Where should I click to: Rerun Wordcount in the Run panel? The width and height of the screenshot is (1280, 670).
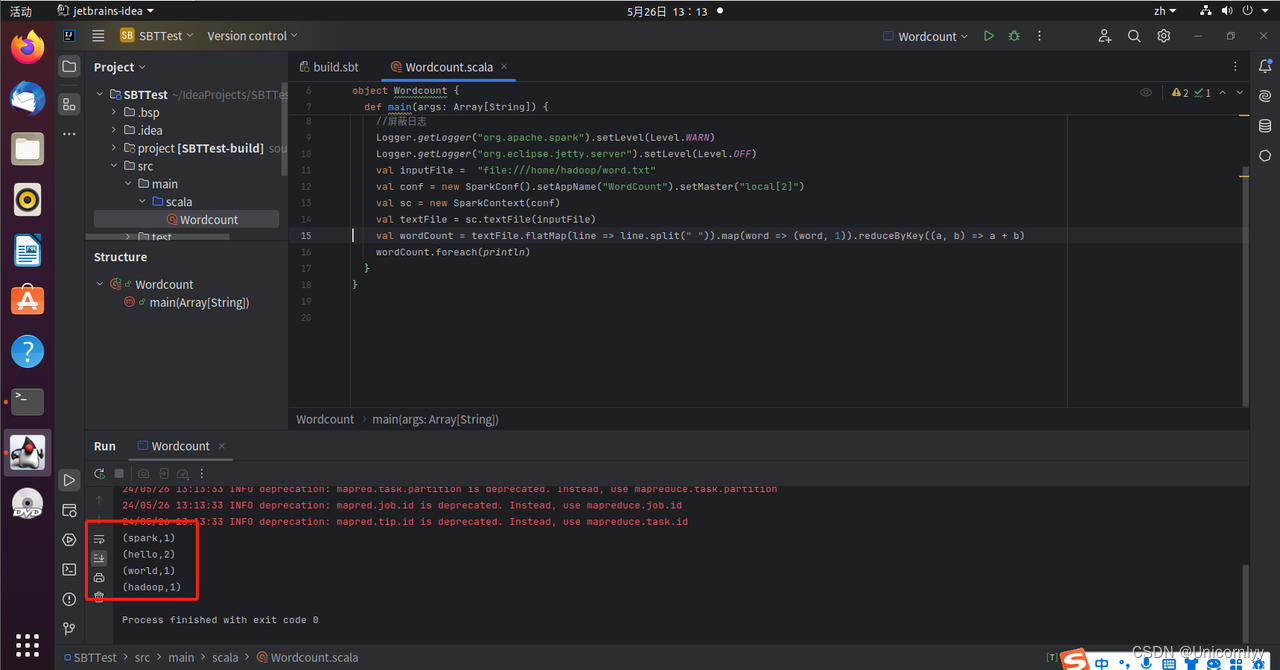(99, 474)
